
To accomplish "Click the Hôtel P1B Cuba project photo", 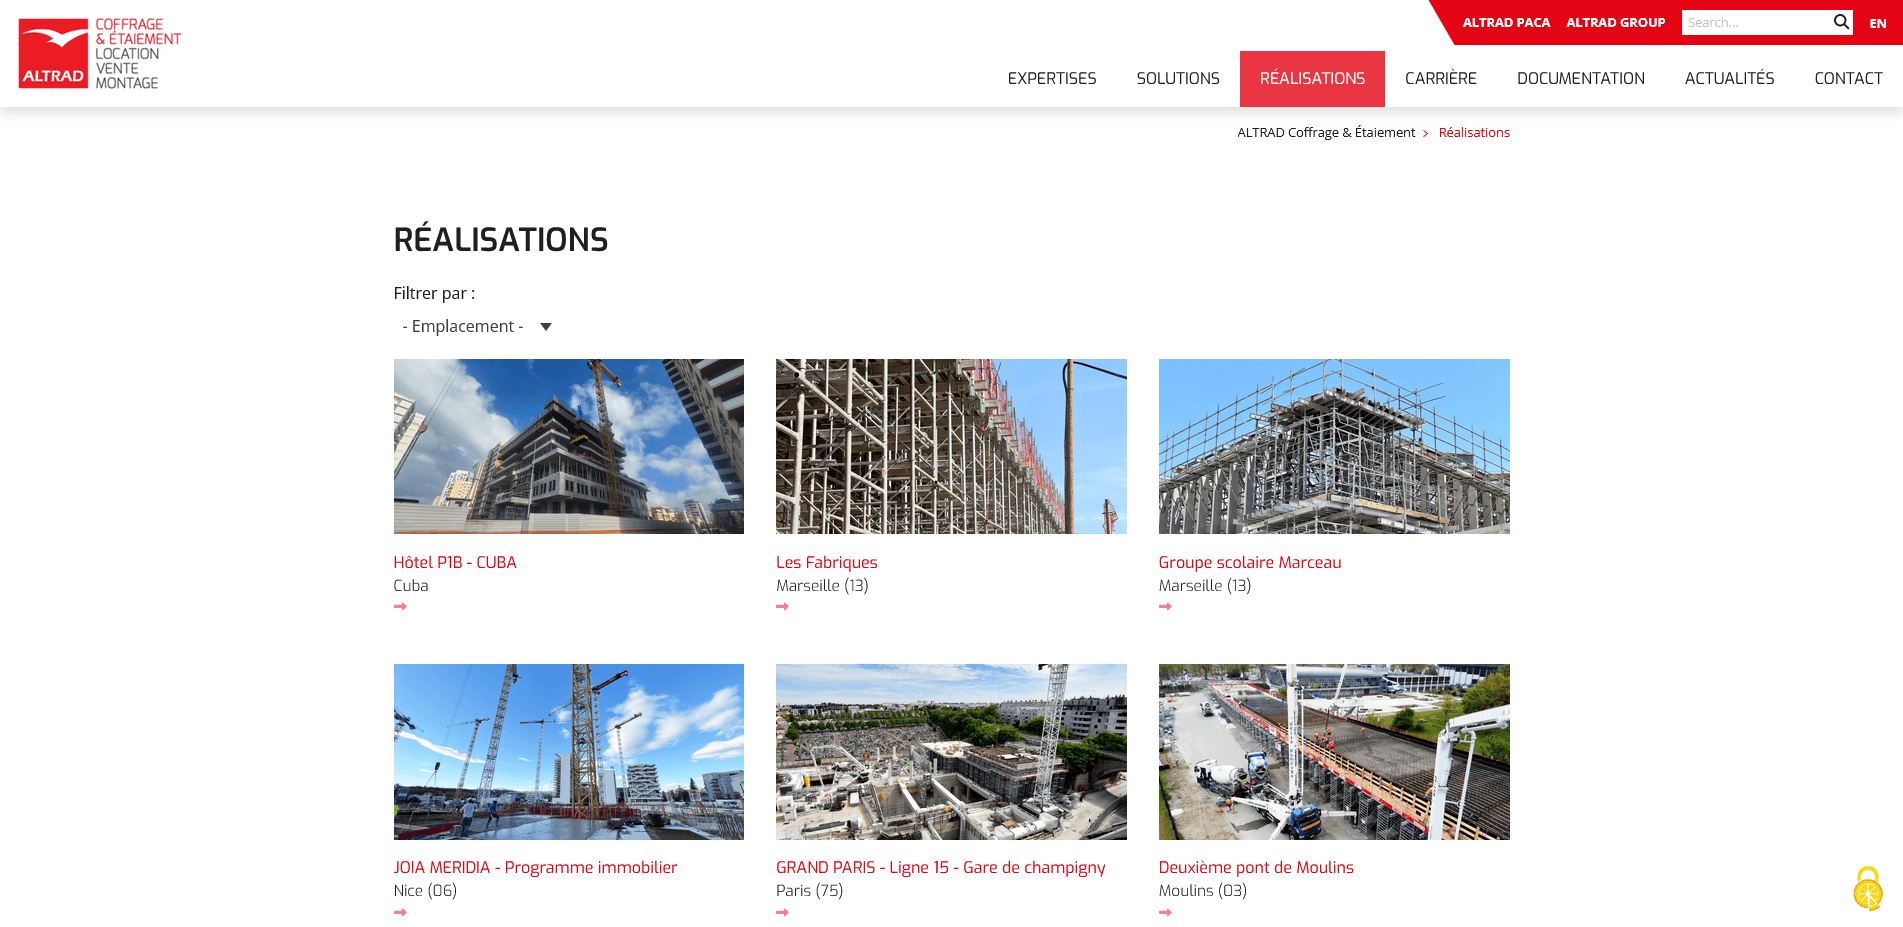I will pyautogui.click(x=569, y=446).
